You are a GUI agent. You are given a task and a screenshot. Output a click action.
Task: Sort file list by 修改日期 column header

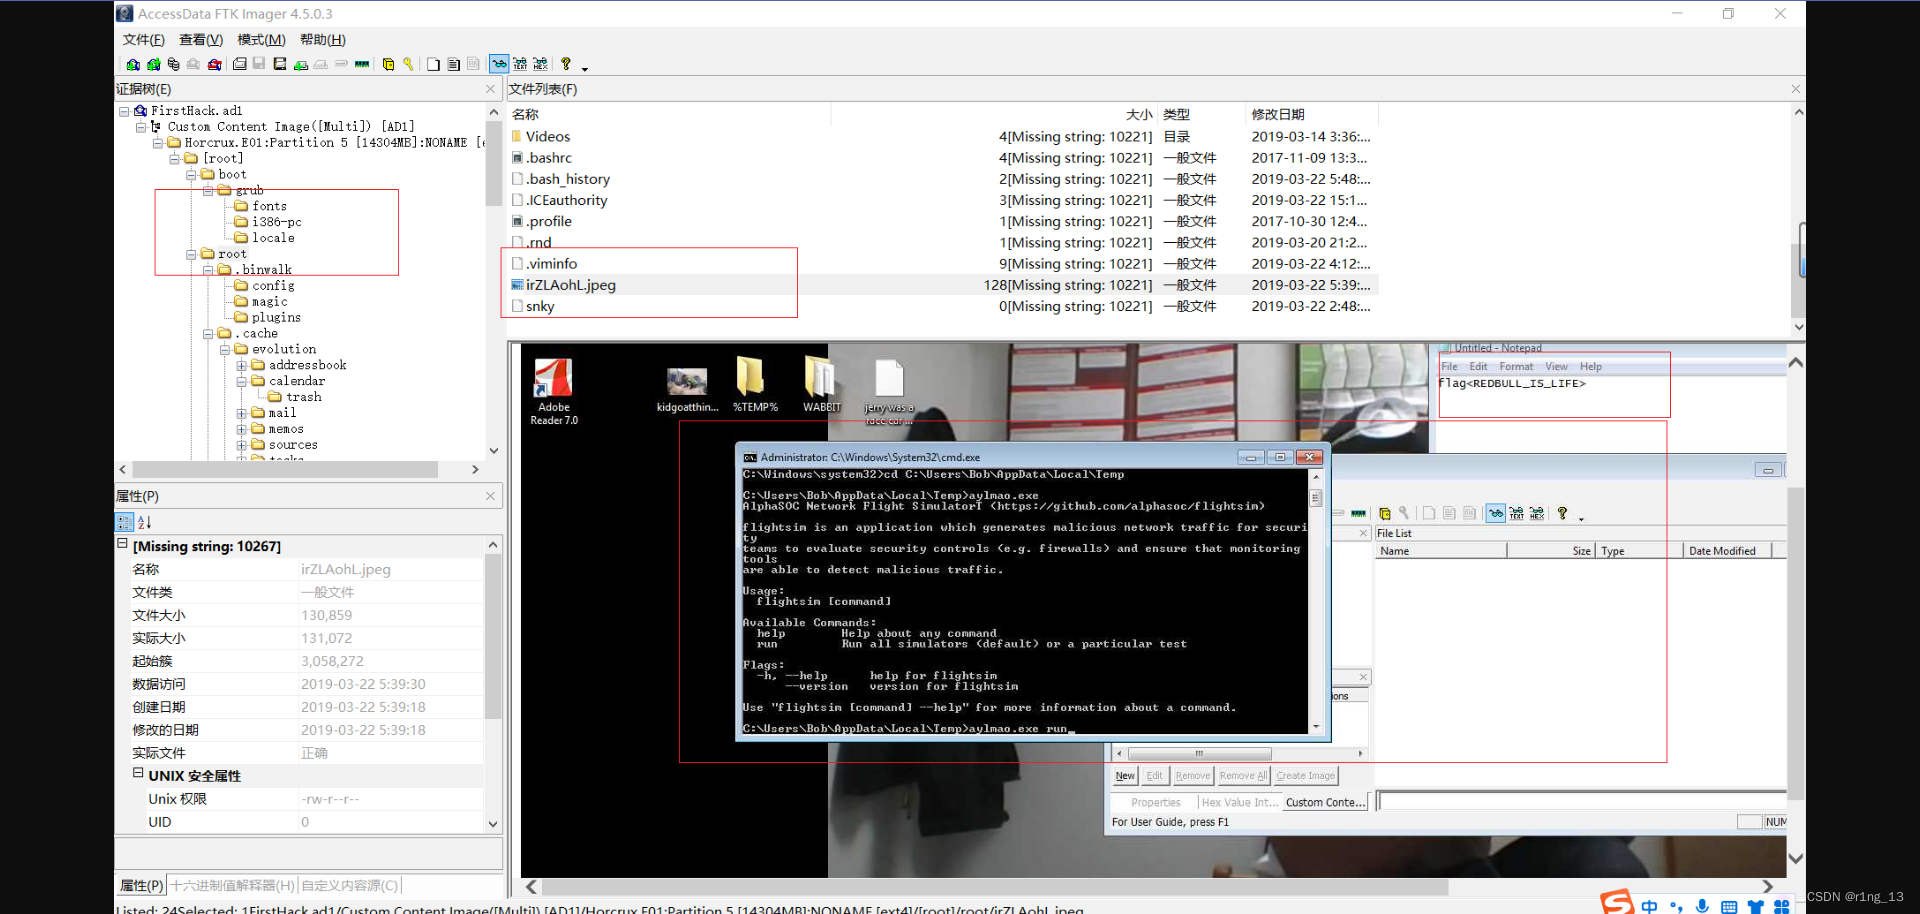(1312, 114)
